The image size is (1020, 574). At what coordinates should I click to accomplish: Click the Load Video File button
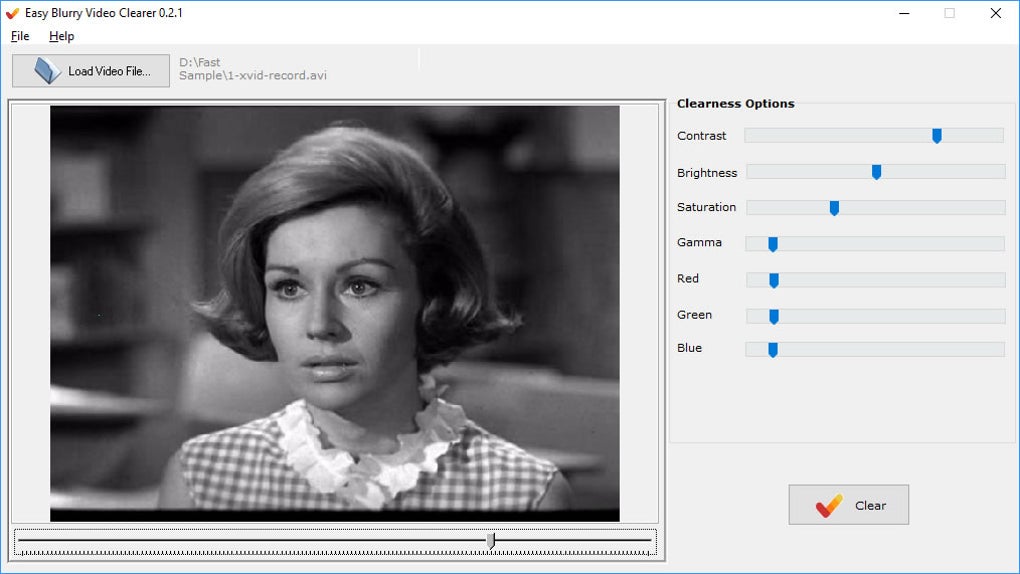point(91,71)
